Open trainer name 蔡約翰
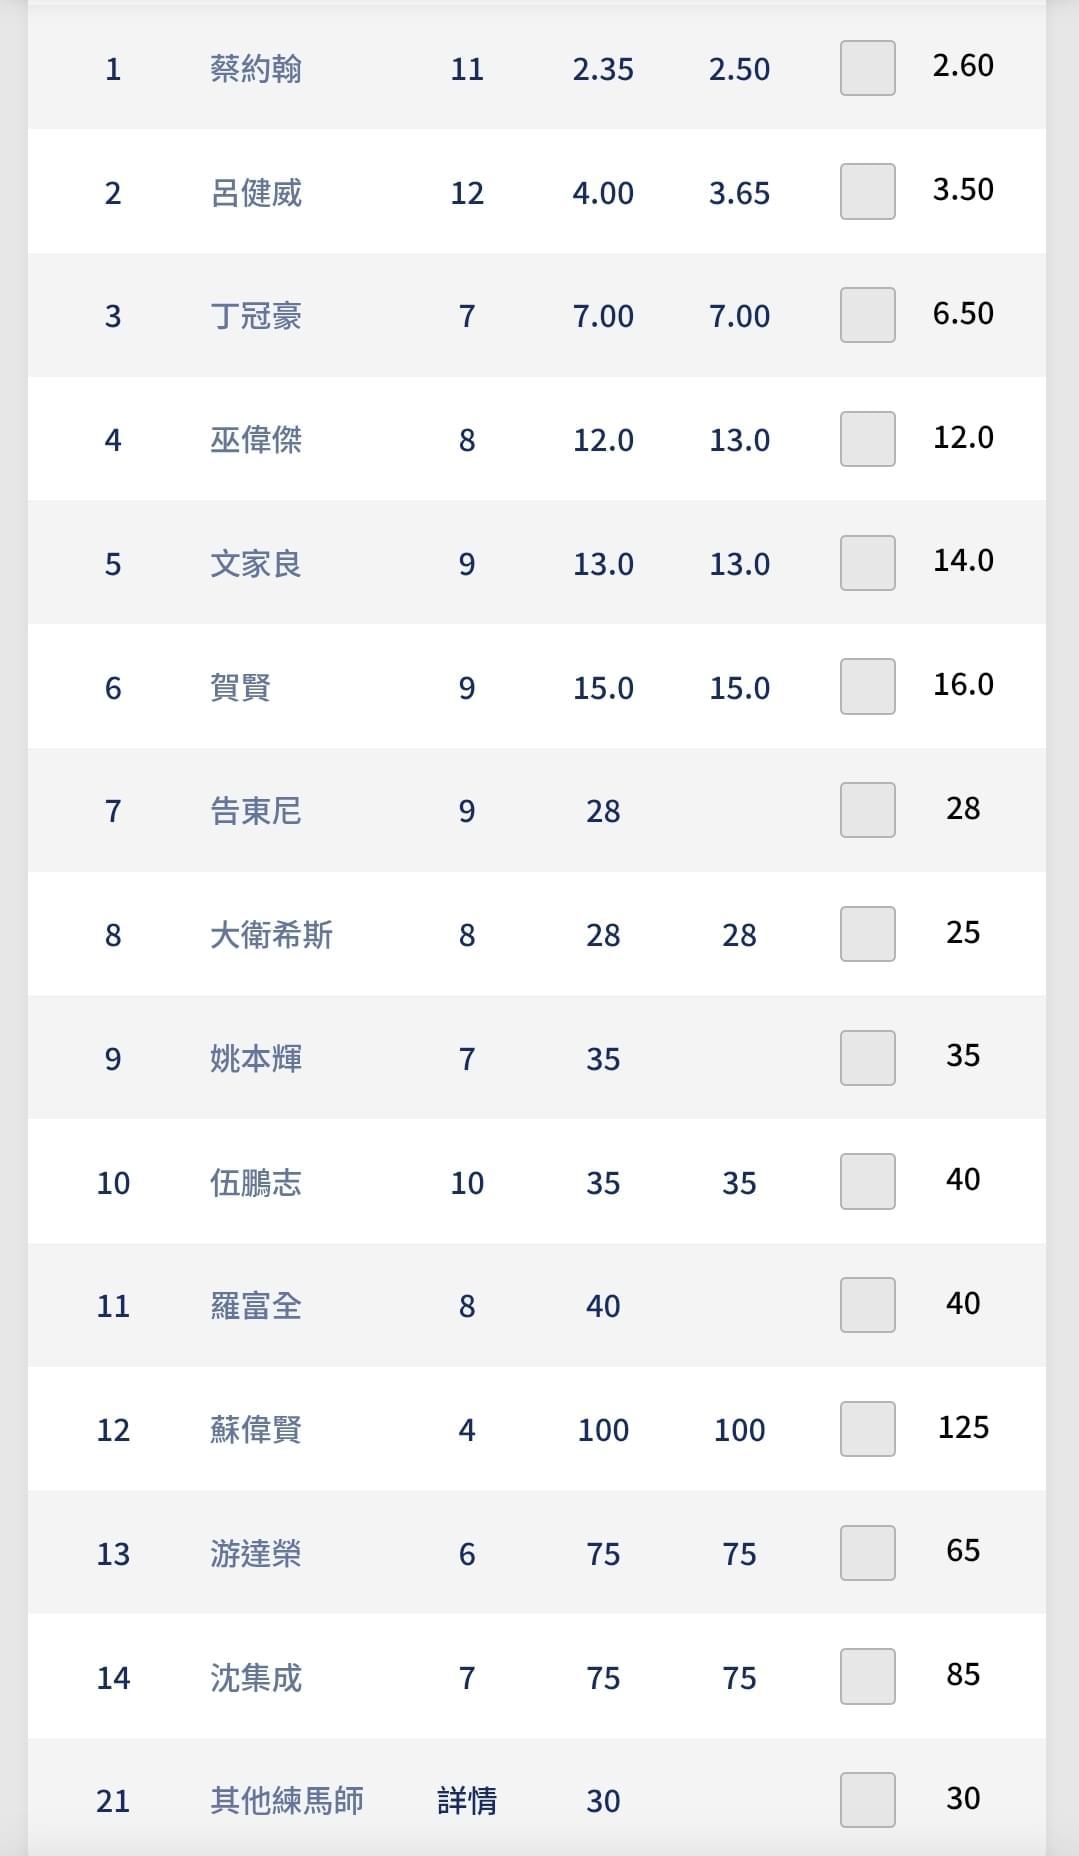1079x1856 pixels. pos(256,69)
